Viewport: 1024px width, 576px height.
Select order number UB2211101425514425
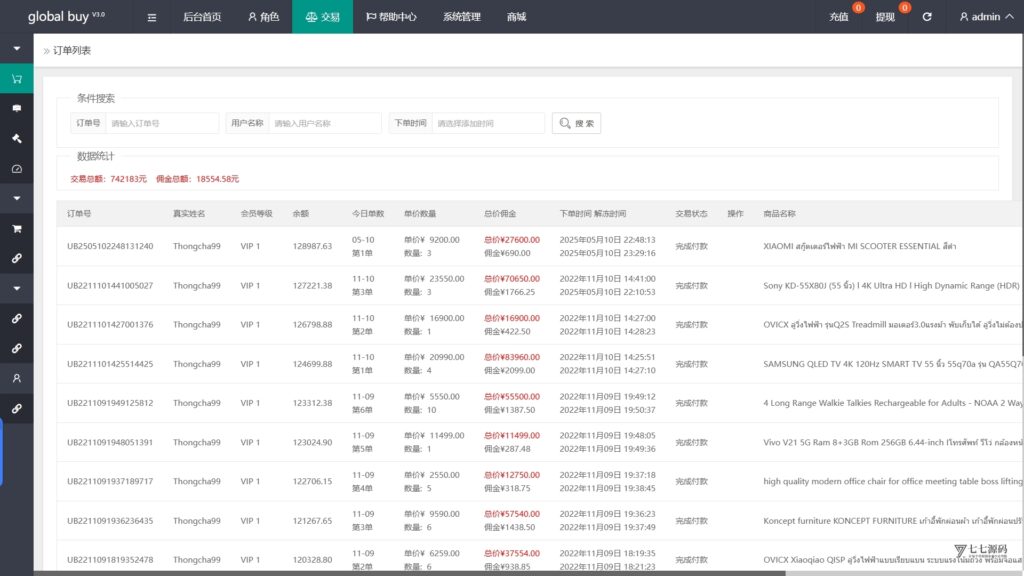[x=110, y=364]
